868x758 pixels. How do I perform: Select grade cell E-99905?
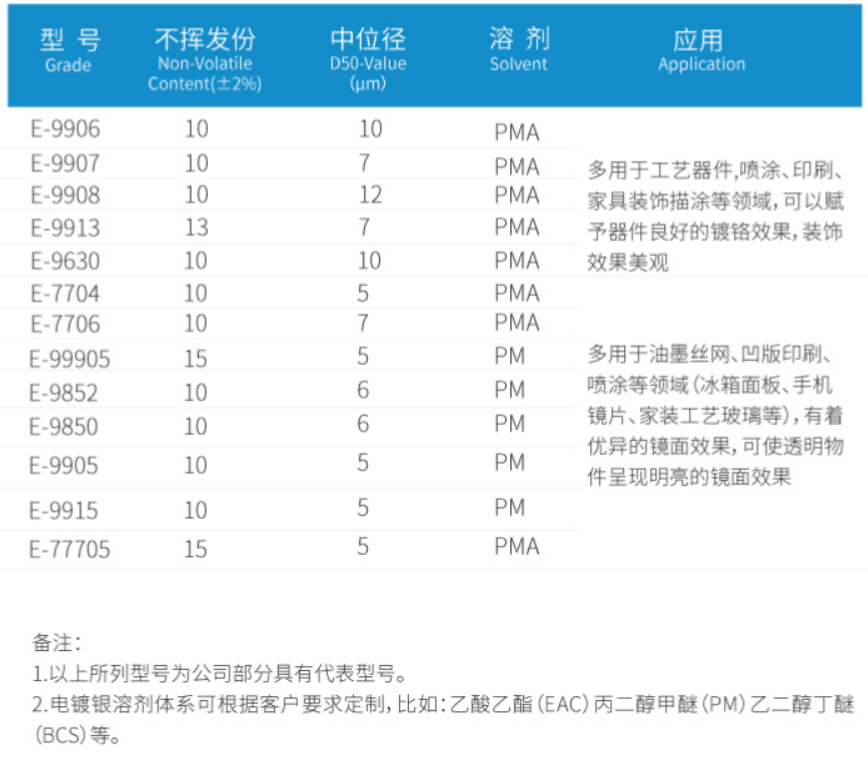click(70, 359)
